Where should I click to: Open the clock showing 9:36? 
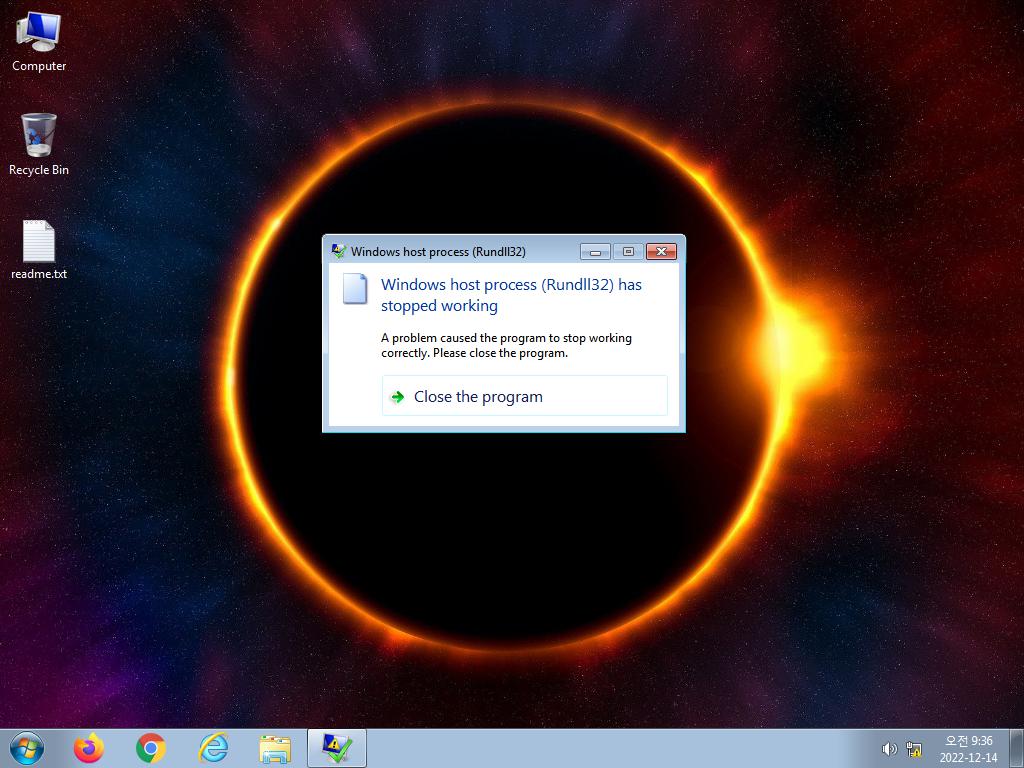[x=968, y=749]
